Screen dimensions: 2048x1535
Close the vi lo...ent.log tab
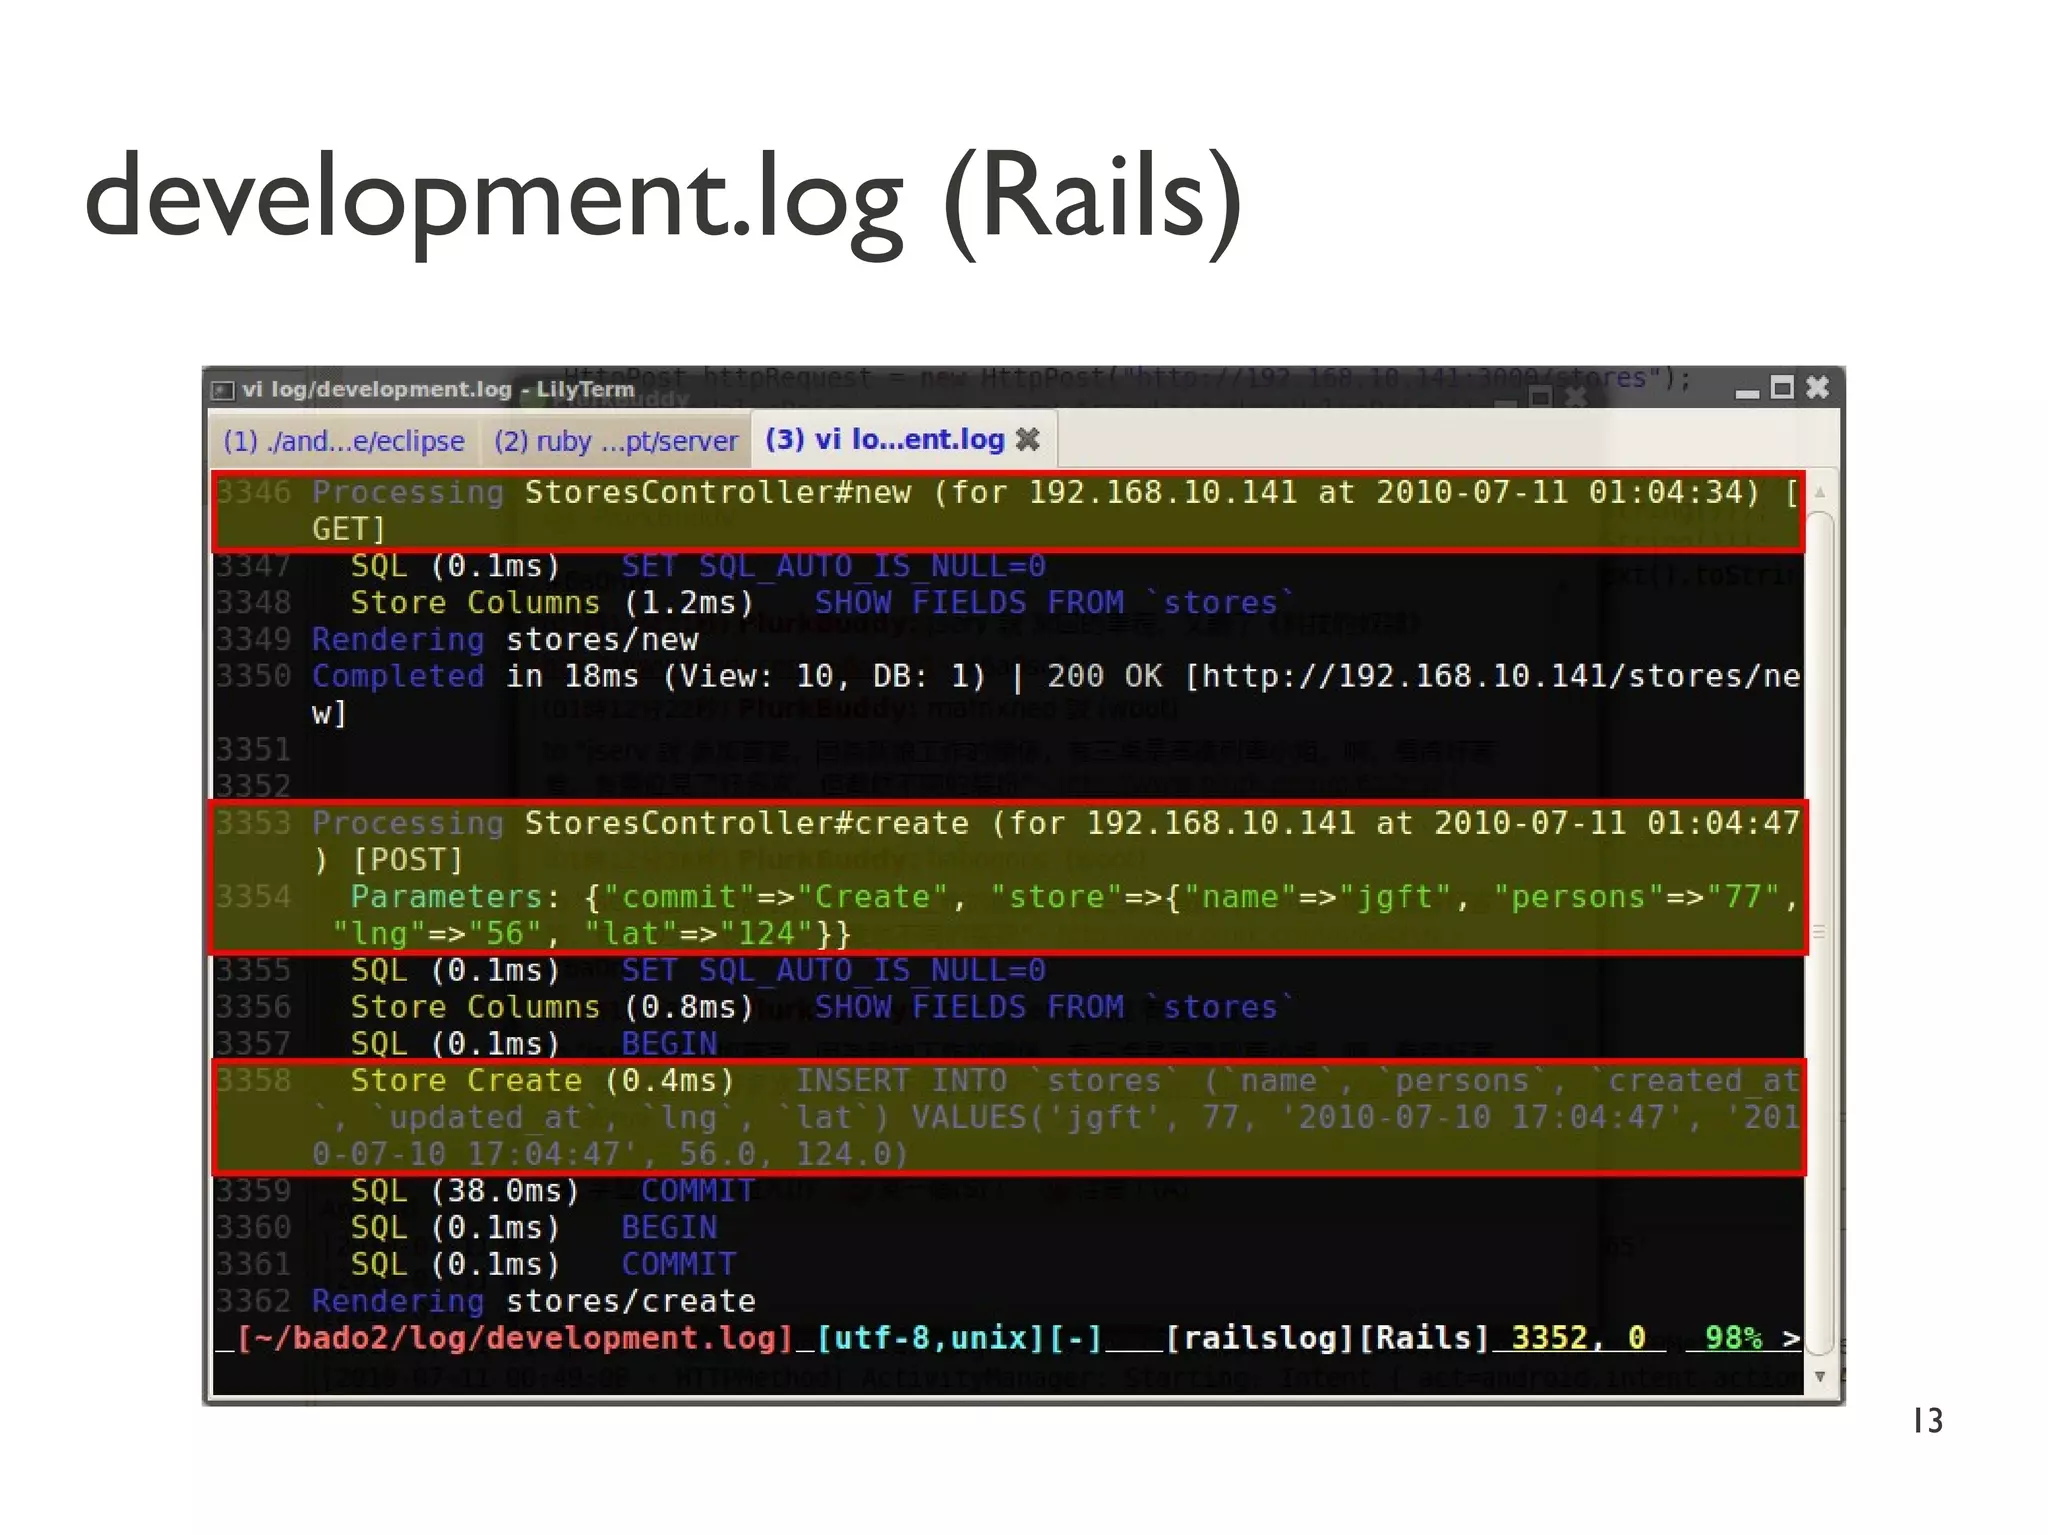[x=1028, y=439]
